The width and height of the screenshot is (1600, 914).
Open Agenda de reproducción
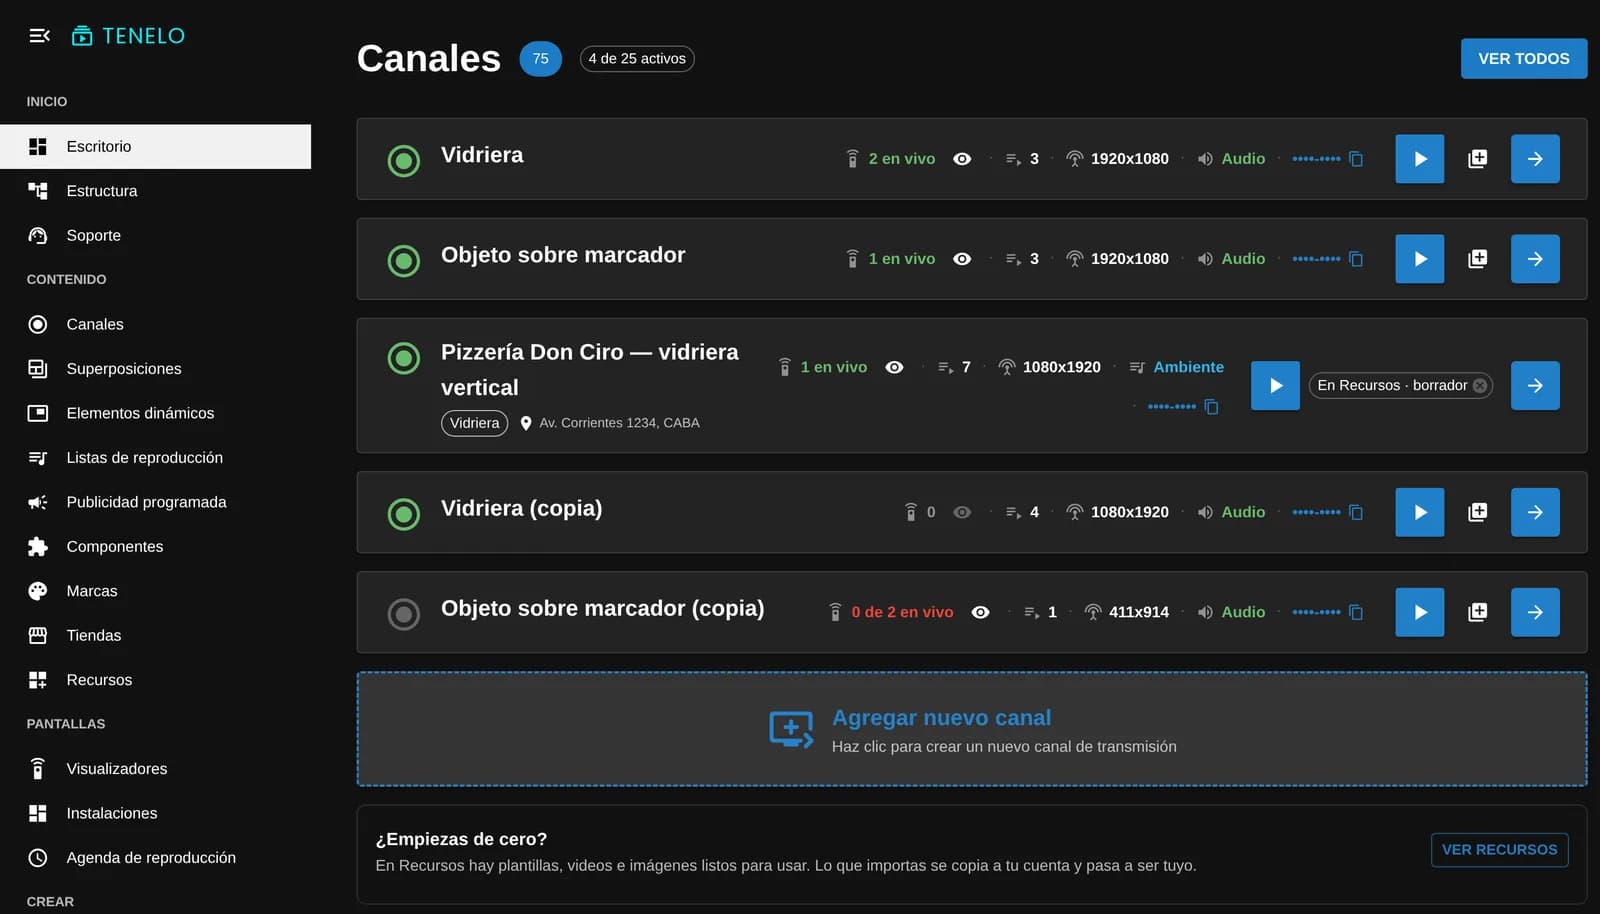pyautogui.click(x=155, y=858)
